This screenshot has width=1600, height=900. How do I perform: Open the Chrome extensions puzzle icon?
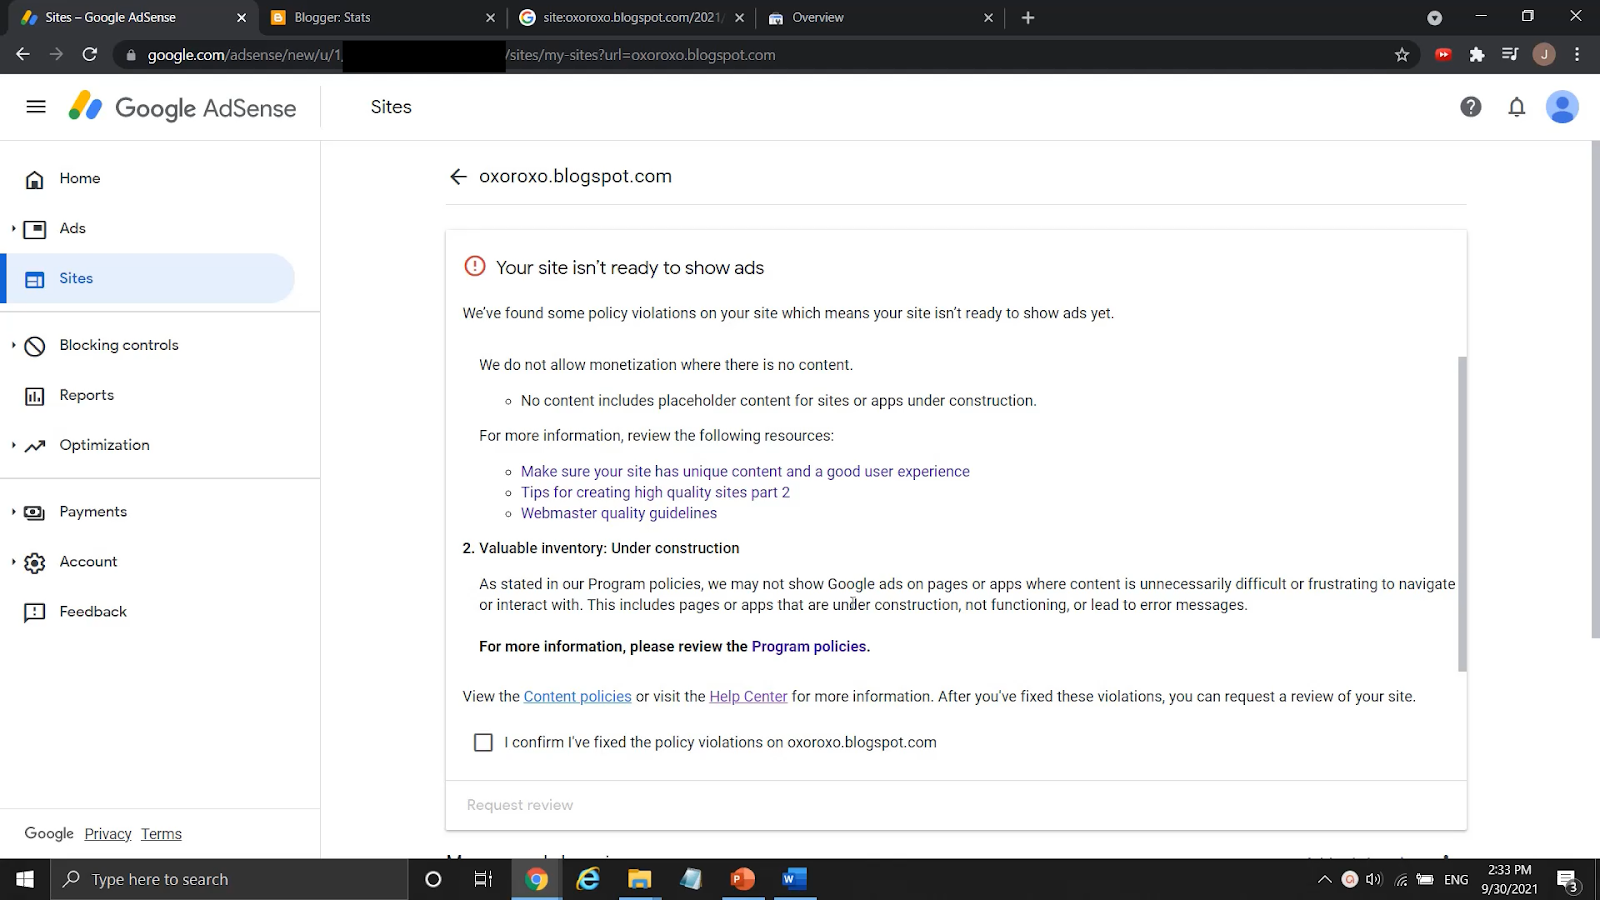click(x=1476, y=55)
